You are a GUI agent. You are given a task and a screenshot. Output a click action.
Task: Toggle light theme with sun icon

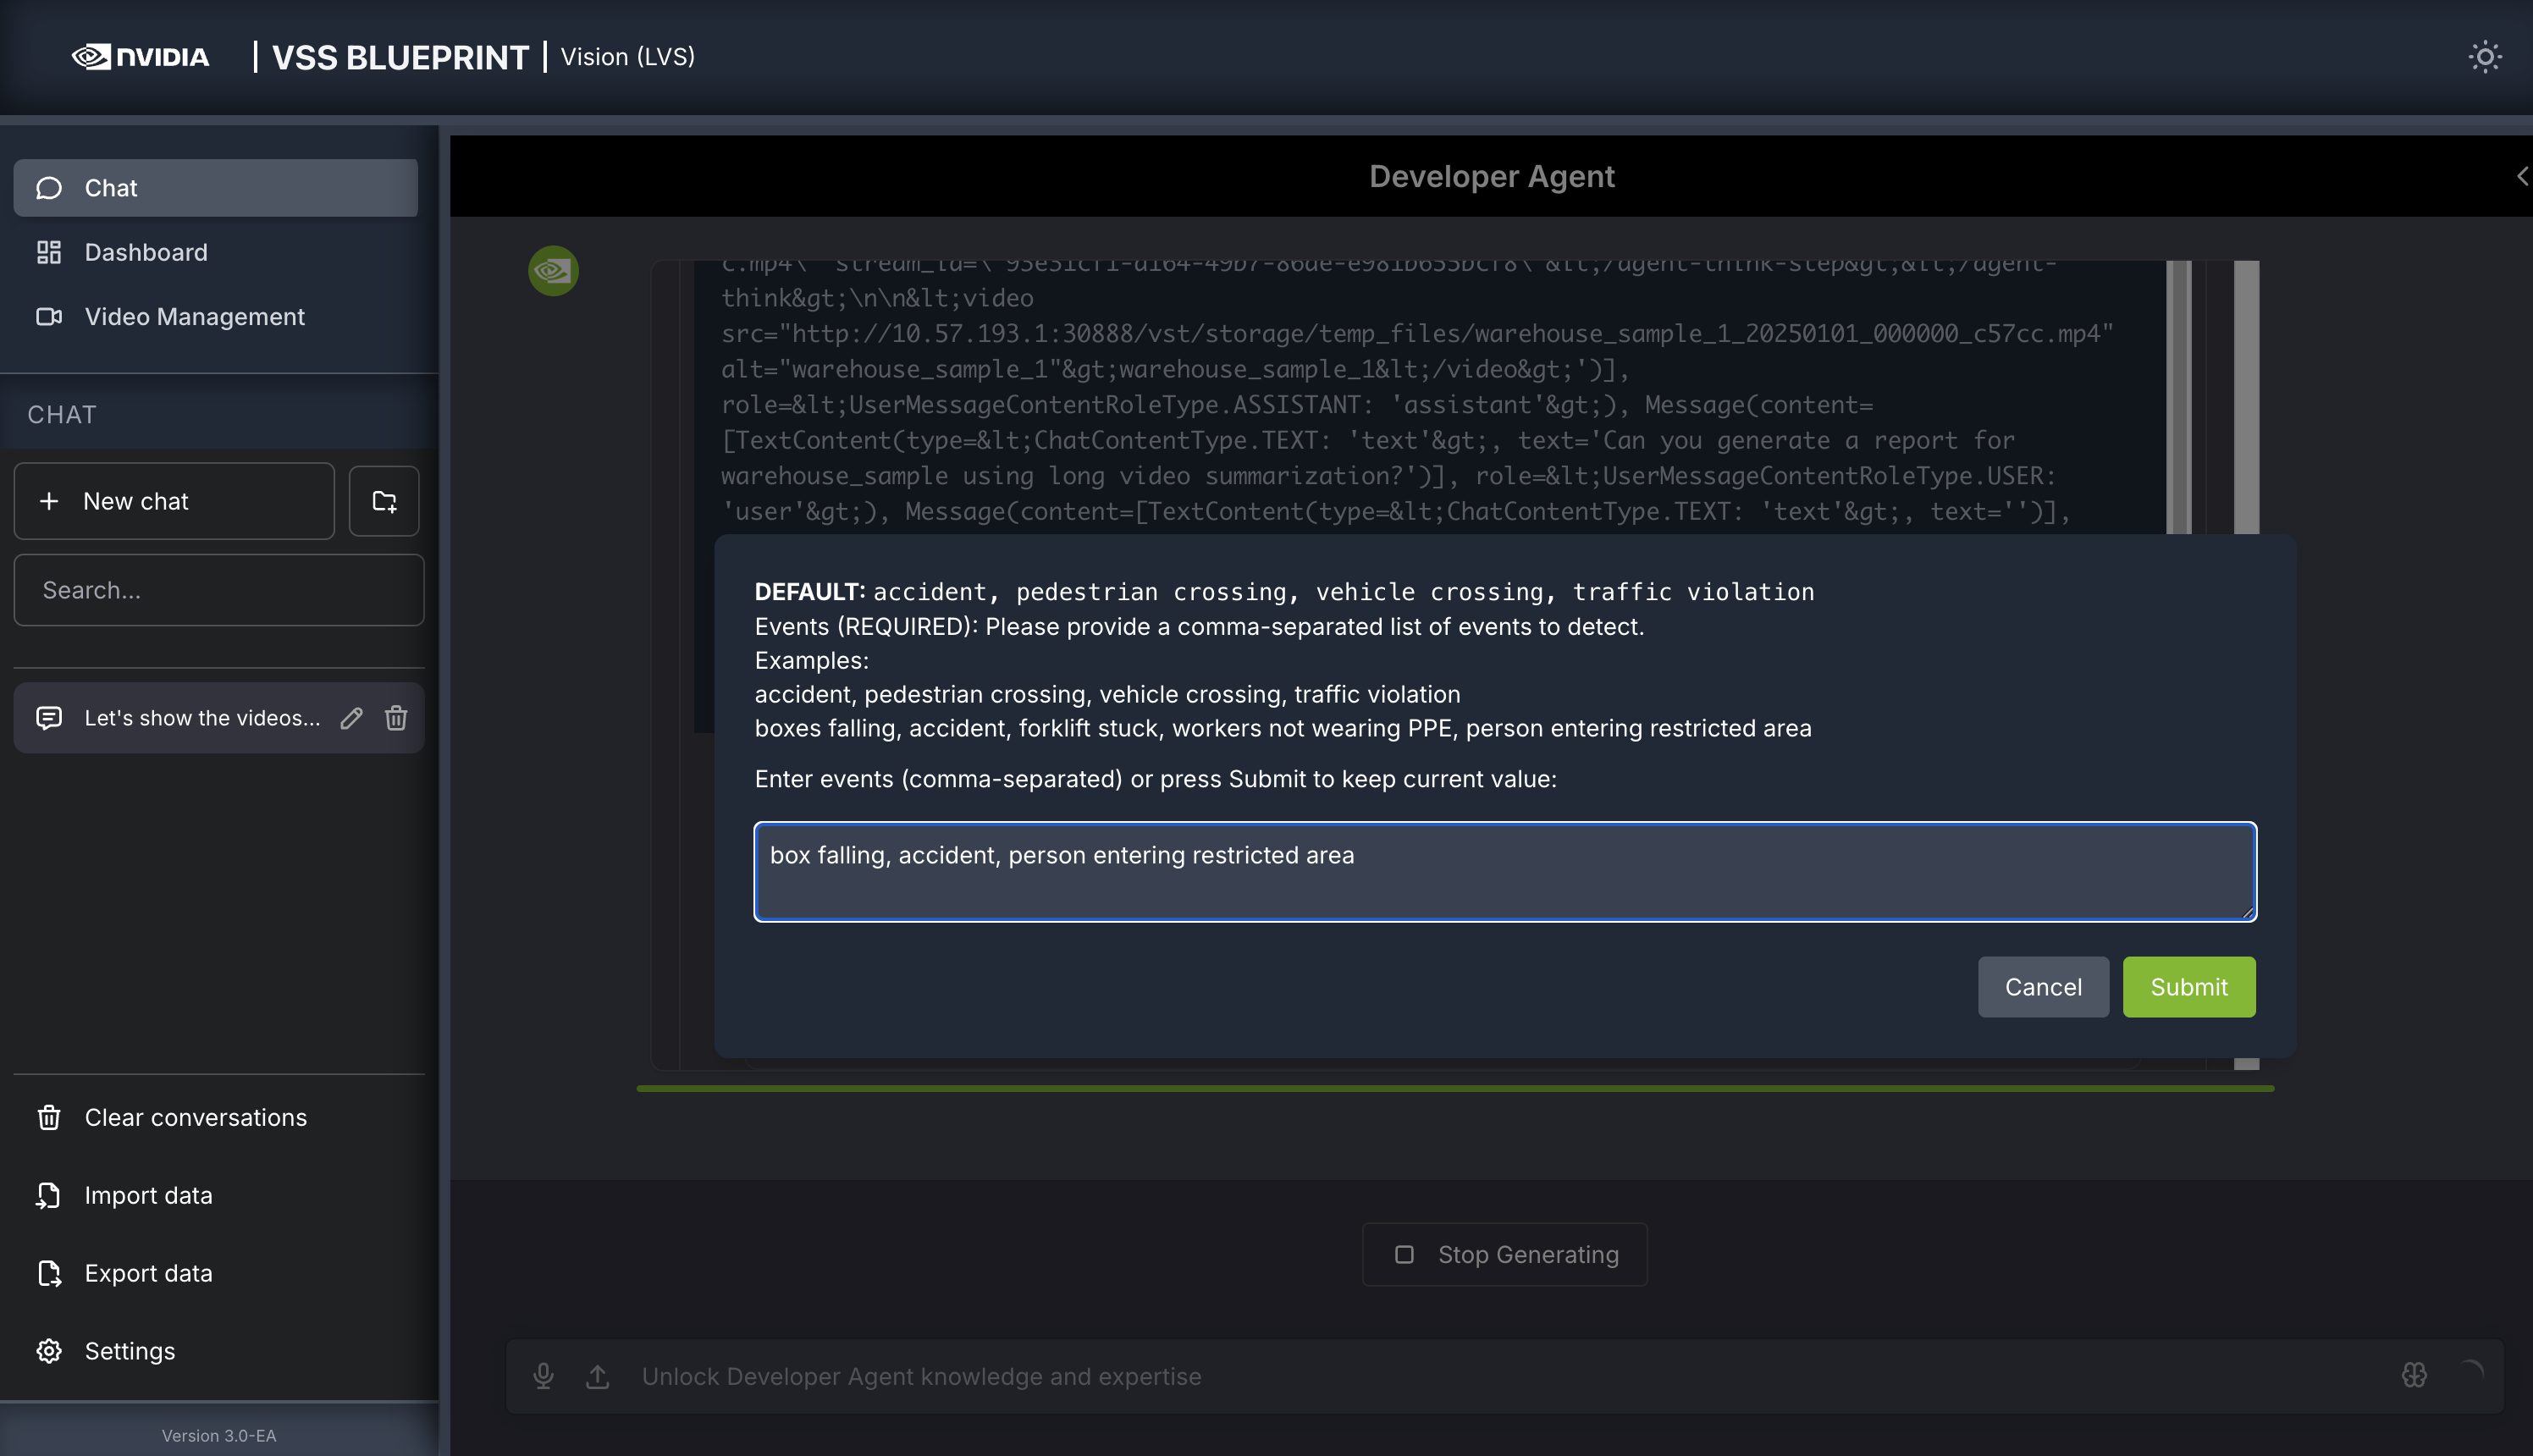point(2485,57)
